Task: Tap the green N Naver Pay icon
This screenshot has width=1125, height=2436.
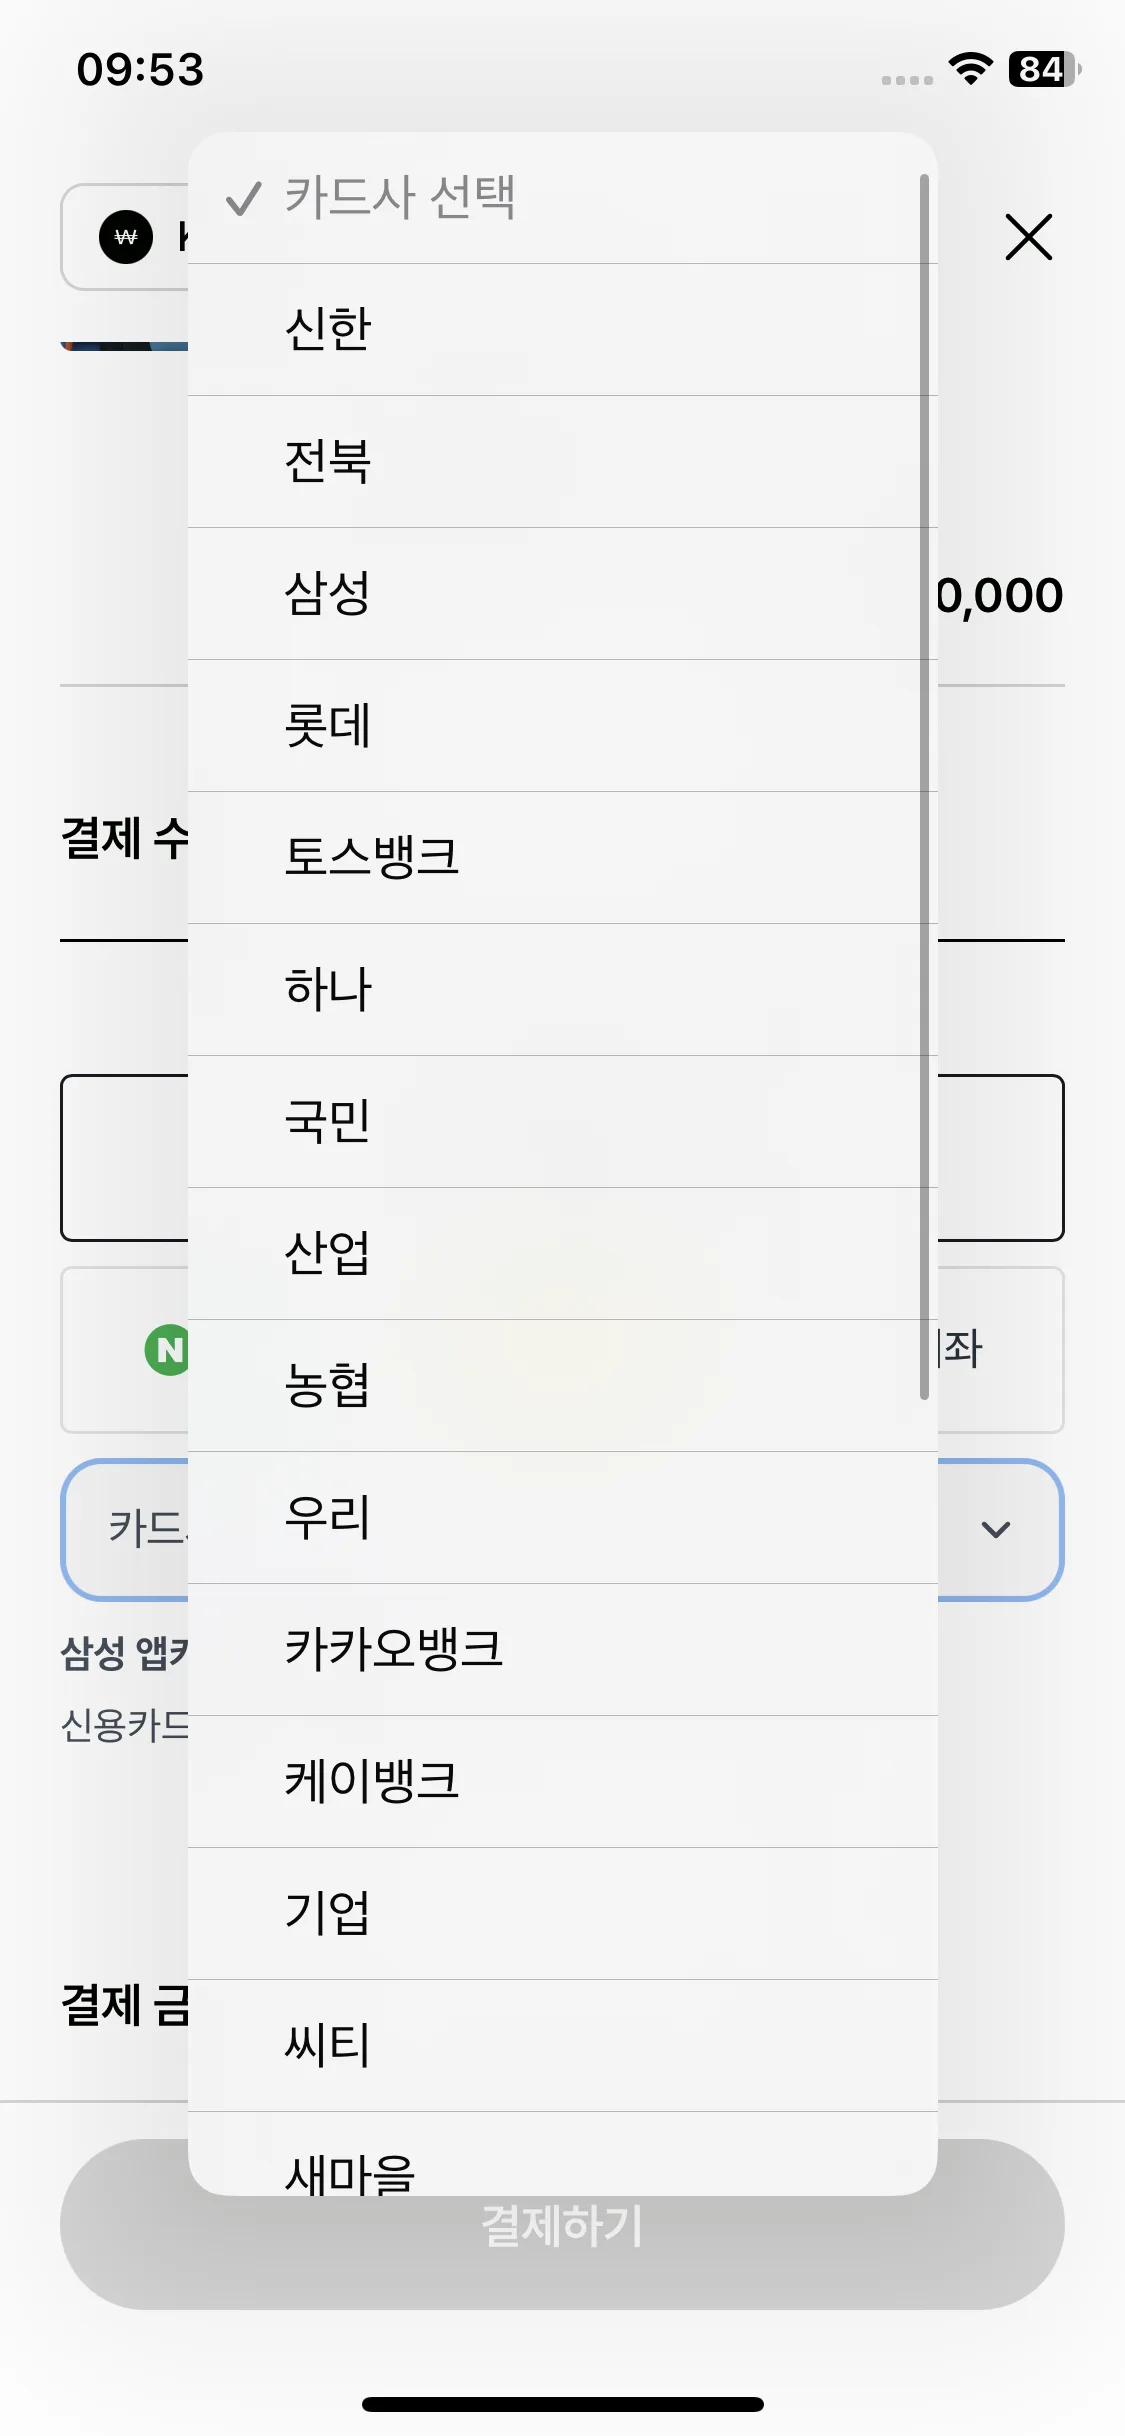Action: 167,1350
